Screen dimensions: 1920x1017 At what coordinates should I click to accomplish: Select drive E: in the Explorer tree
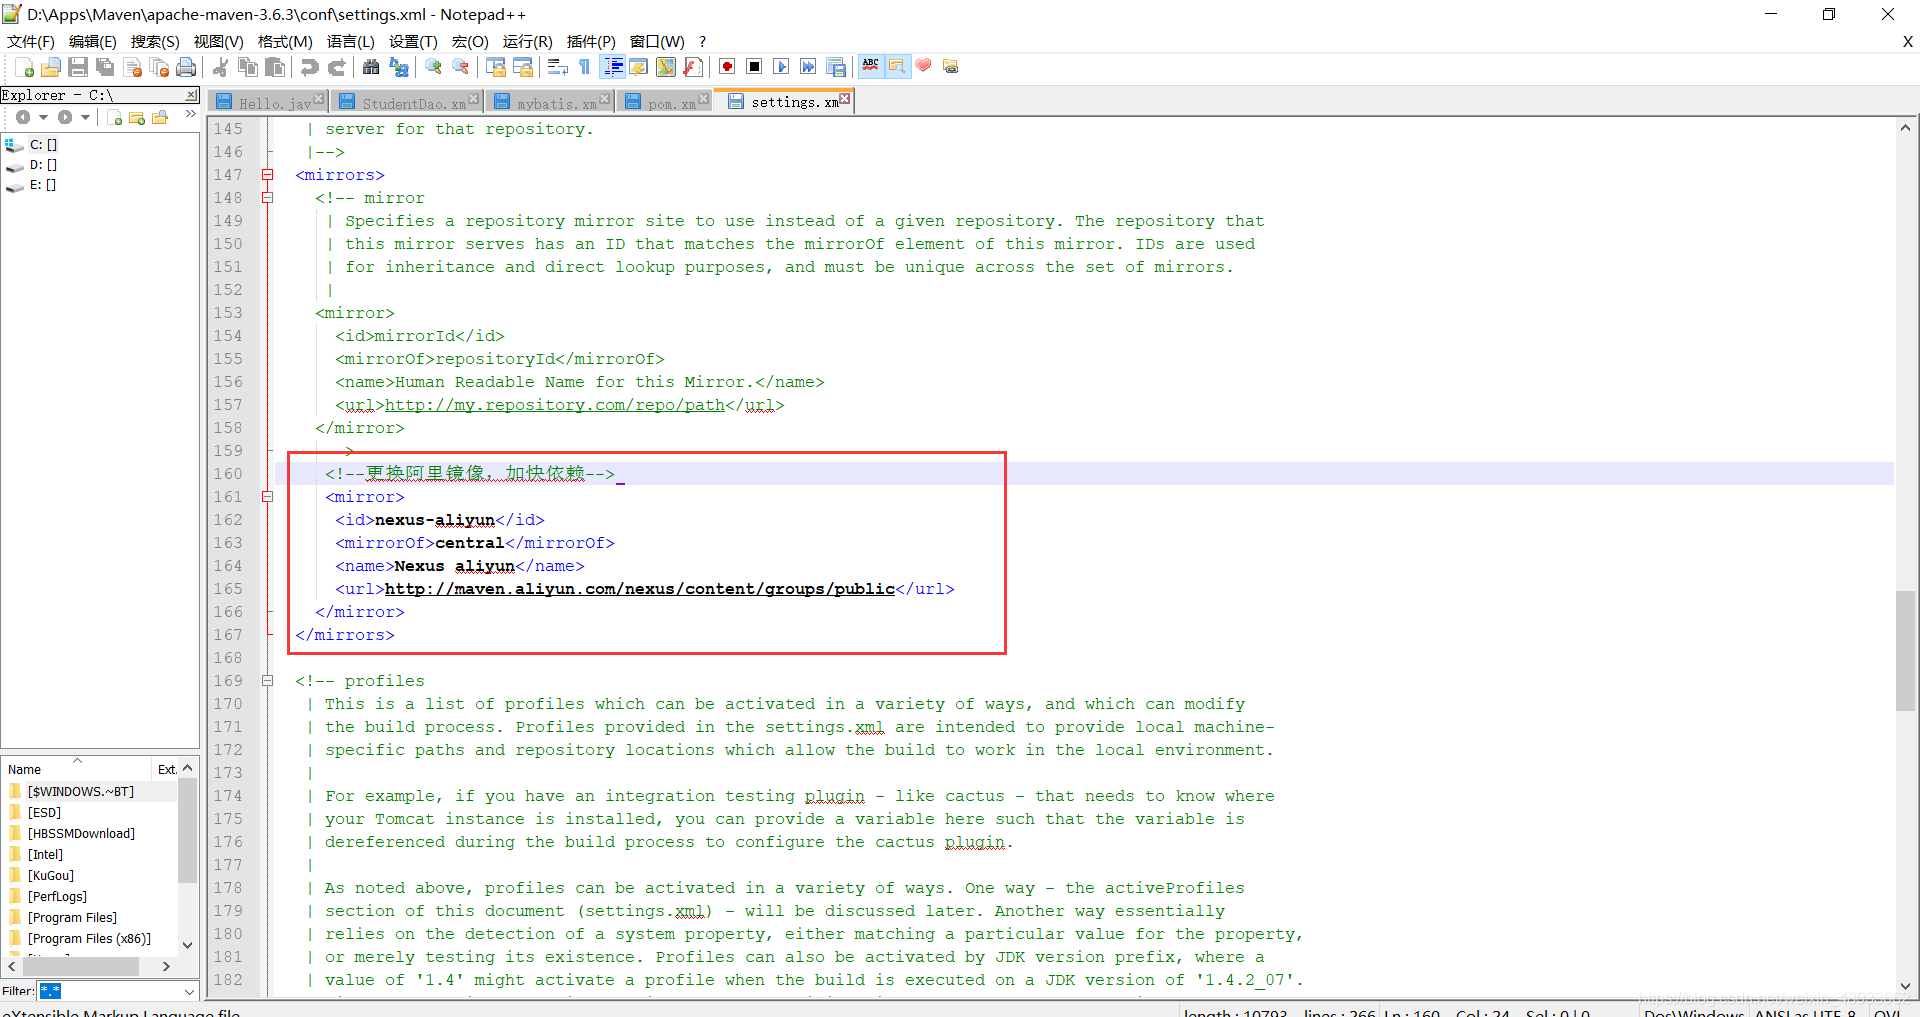(x=43, y=184)
